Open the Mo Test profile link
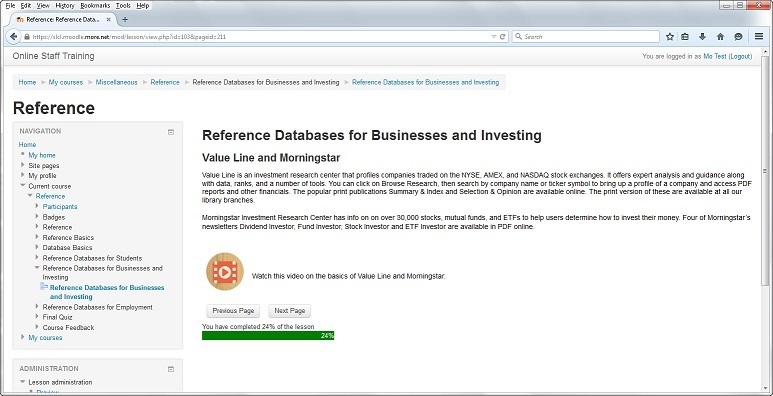Screen dimensions: 773x396 715,56
